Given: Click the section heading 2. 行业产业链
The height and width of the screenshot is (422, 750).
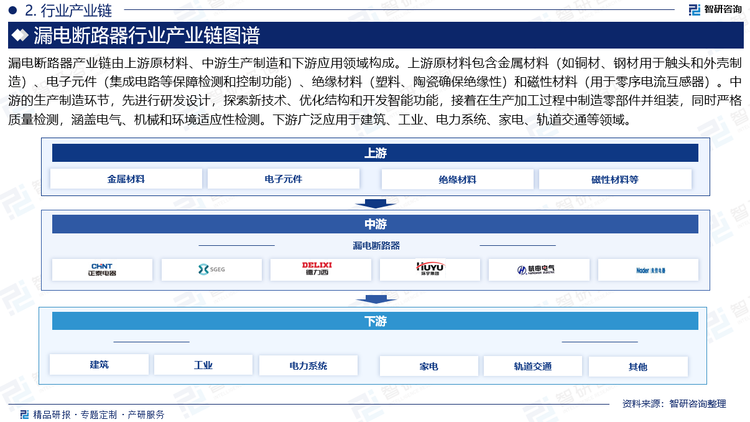Looking at the screenshot, I should 68,10.
